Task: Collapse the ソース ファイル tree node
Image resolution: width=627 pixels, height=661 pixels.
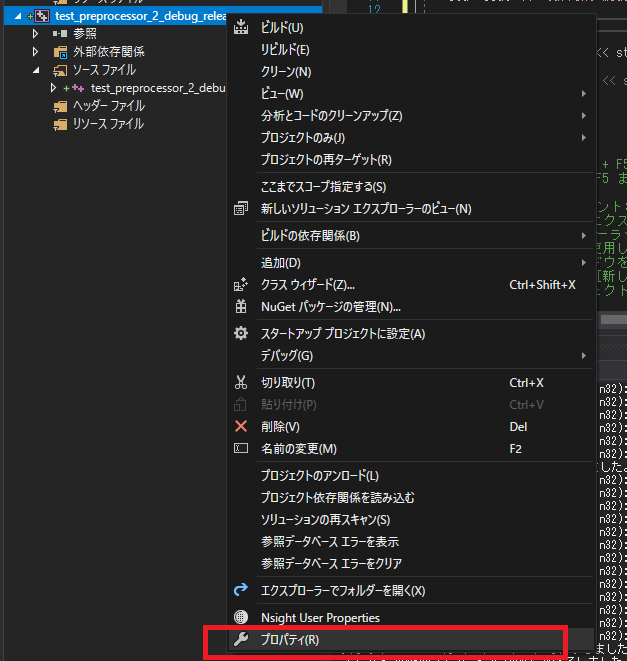Action: coord(36,70)
